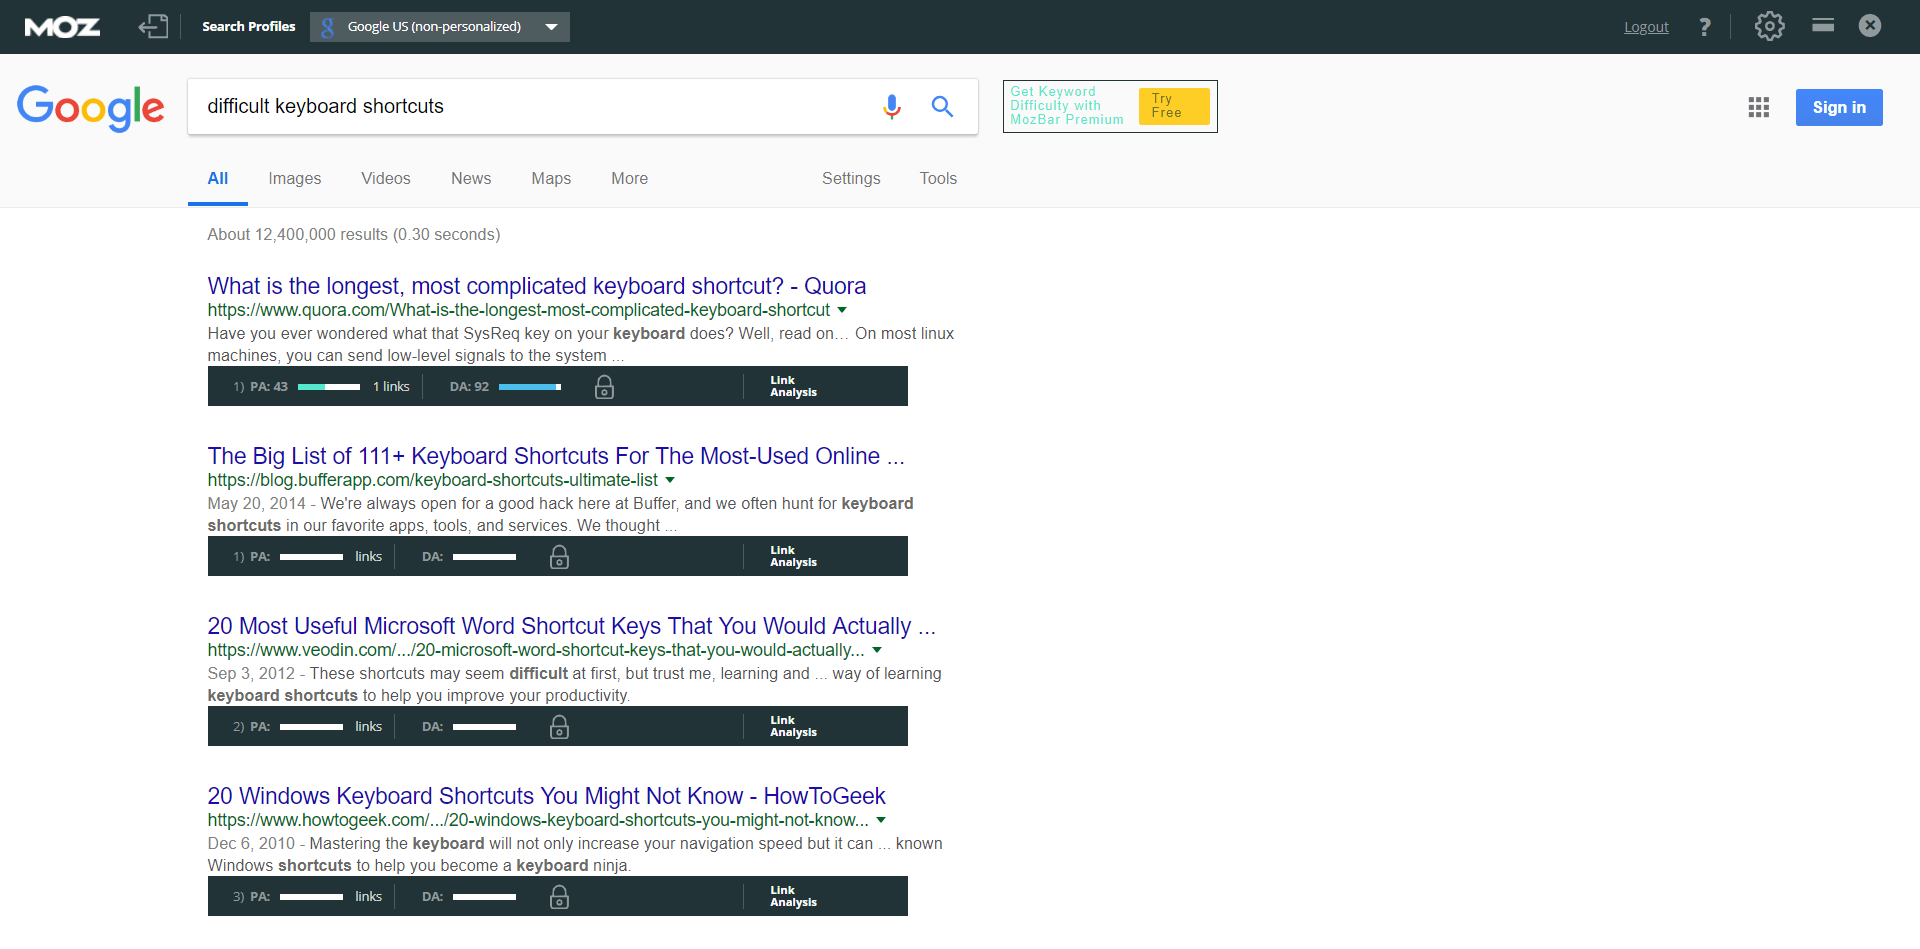The height and width of the screenshot is (949, 1920).
Task: Open Quora longest keyboard shortcut result
Action: pos(537,286)
